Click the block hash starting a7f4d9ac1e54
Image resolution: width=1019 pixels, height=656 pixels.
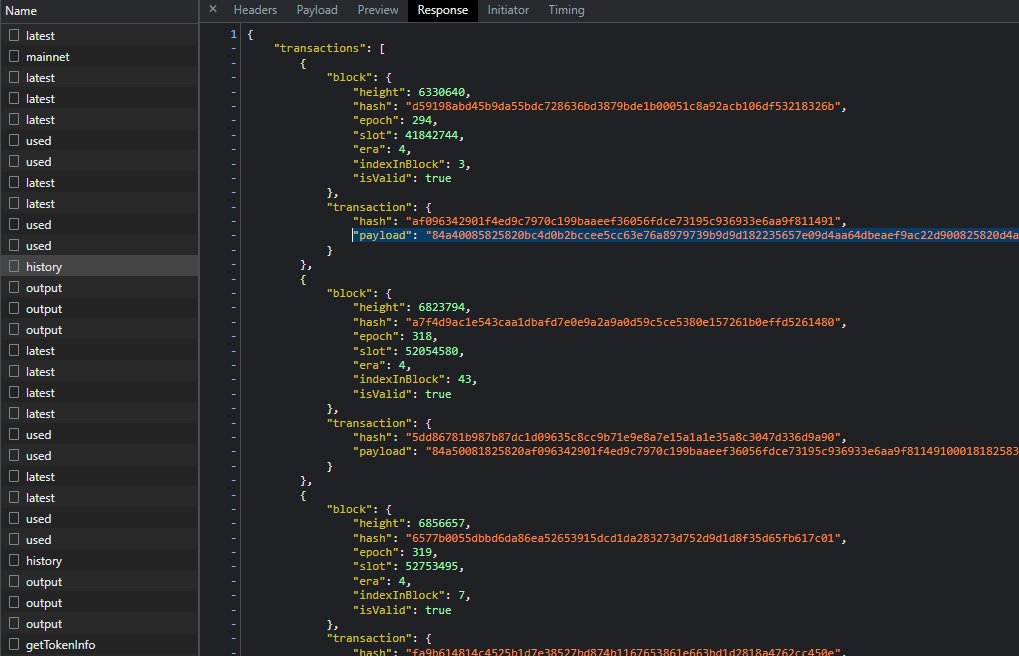623,322
